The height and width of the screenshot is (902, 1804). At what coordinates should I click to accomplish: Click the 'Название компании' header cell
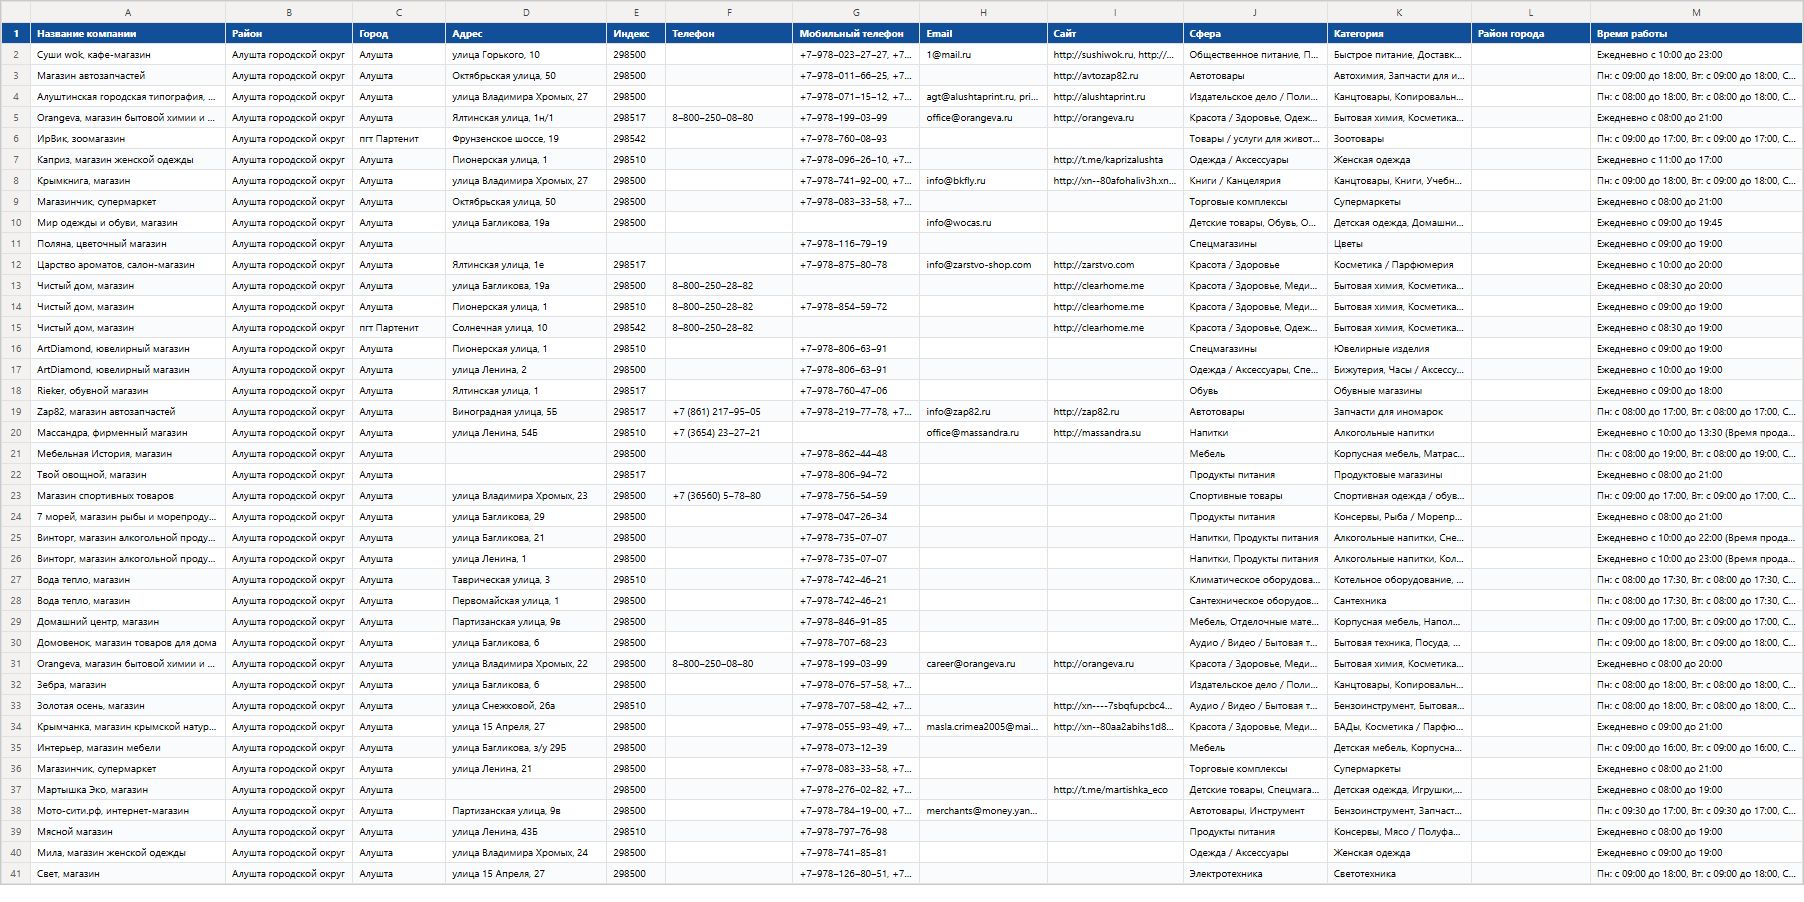128,33
